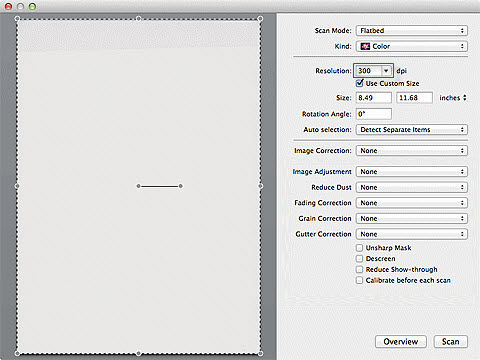Click the bottom-middle selection edge handle
This screenshot has width=480, height=360.
pos(139,353)
